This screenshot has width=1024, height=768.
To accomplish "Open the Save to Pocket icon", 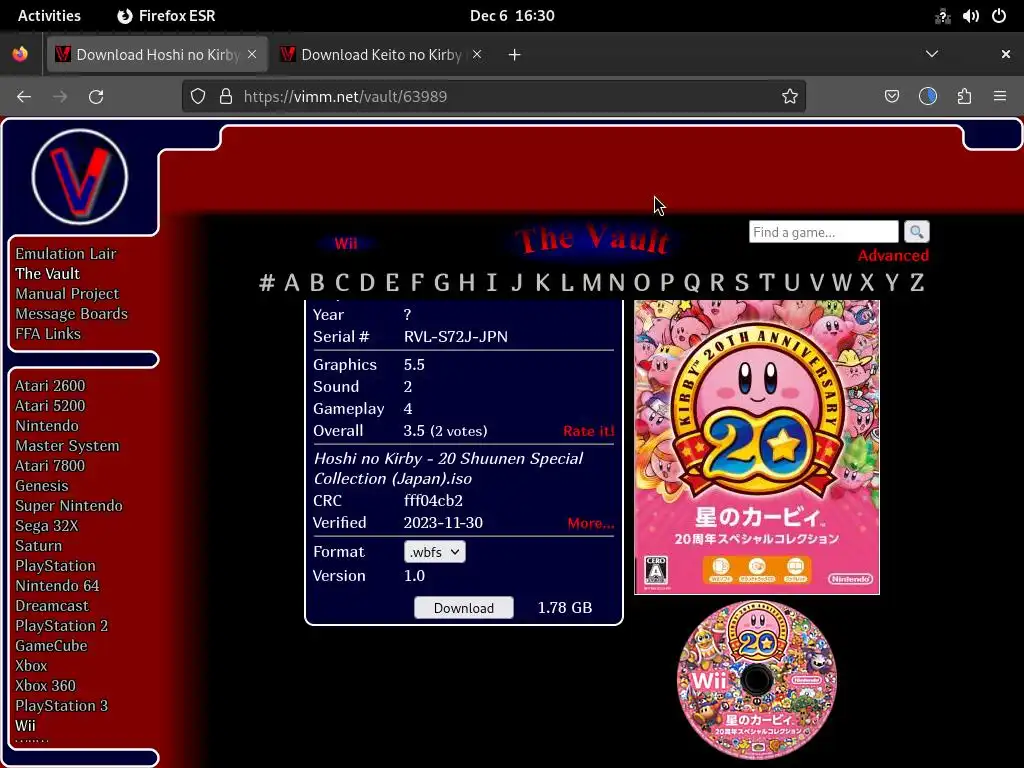I will coord(891,97).
